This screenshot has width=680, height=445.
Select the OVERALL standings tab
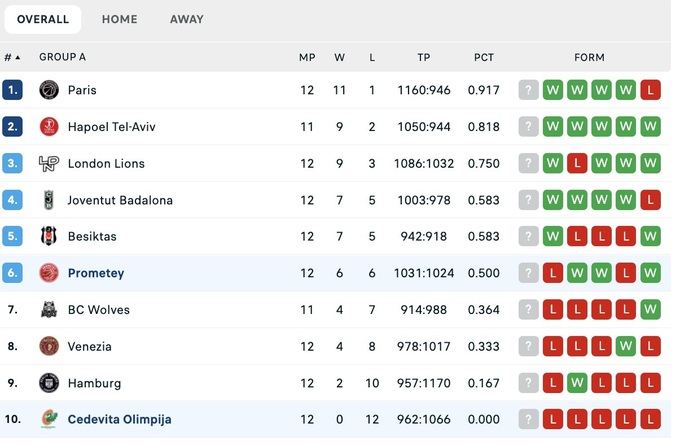43,19
